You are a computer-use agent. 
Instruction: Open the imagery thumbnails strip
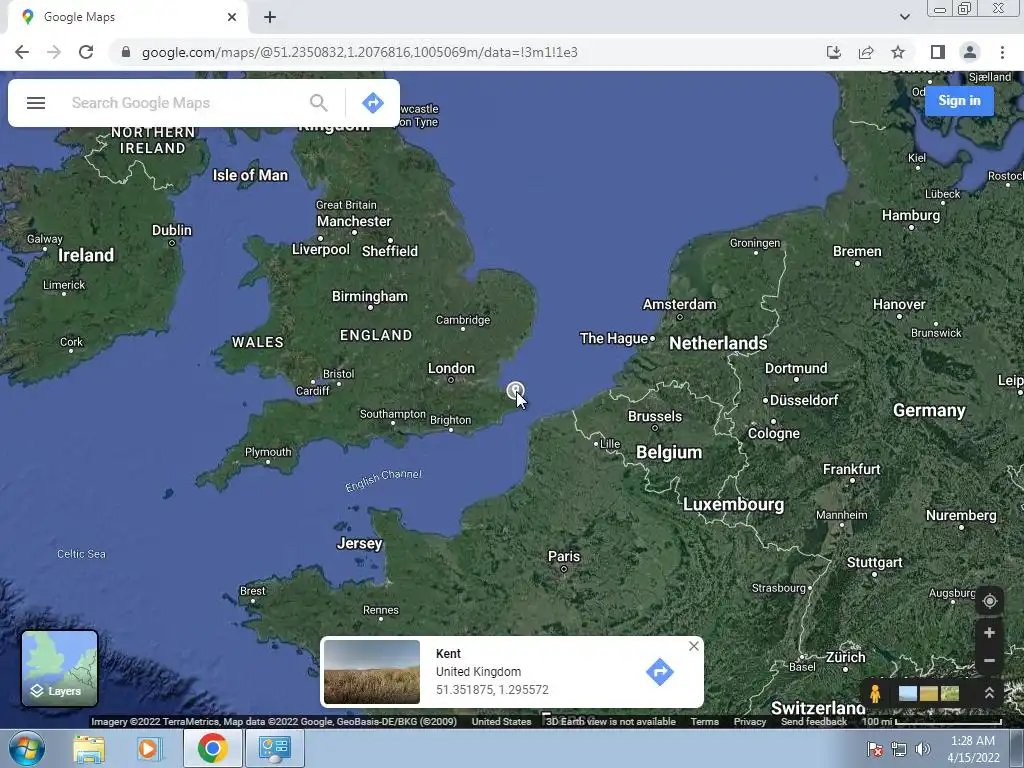(929, 693)
